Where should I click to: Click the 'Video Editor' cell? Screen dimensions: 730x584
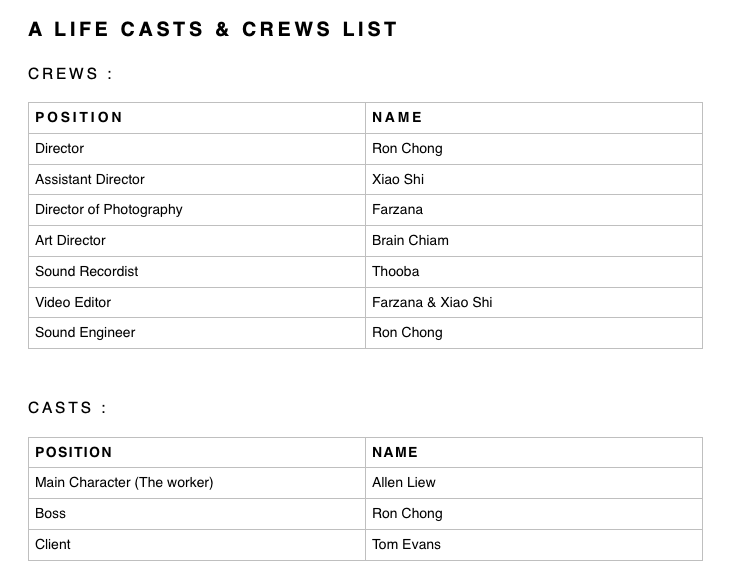pos(73,302)
